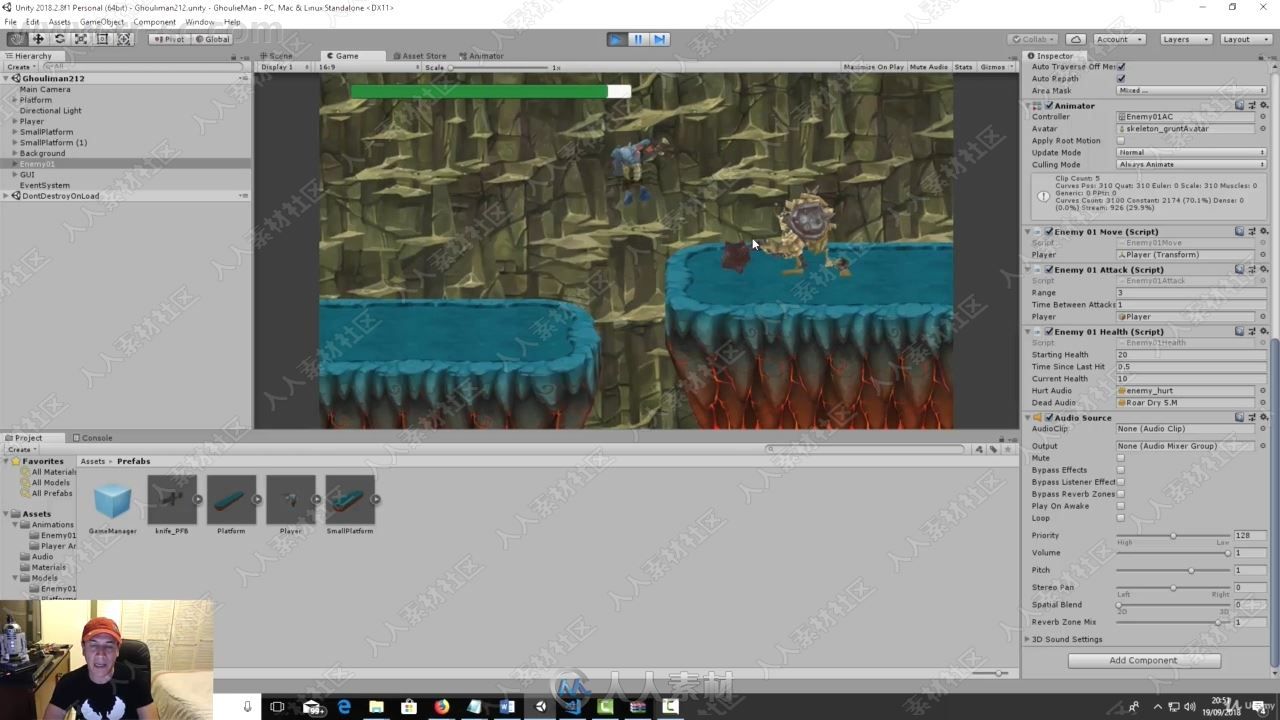This screenshot has height=720, width=1280.
Task: Click the Step frame button
Action: click(x=660, y=39)
